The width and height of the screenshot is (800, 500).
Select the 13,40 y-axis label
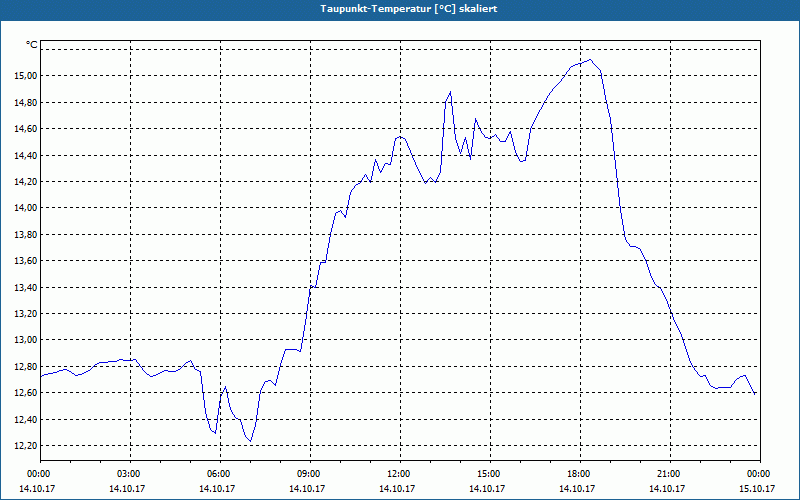pyautogui.click(x=26, y=288)
